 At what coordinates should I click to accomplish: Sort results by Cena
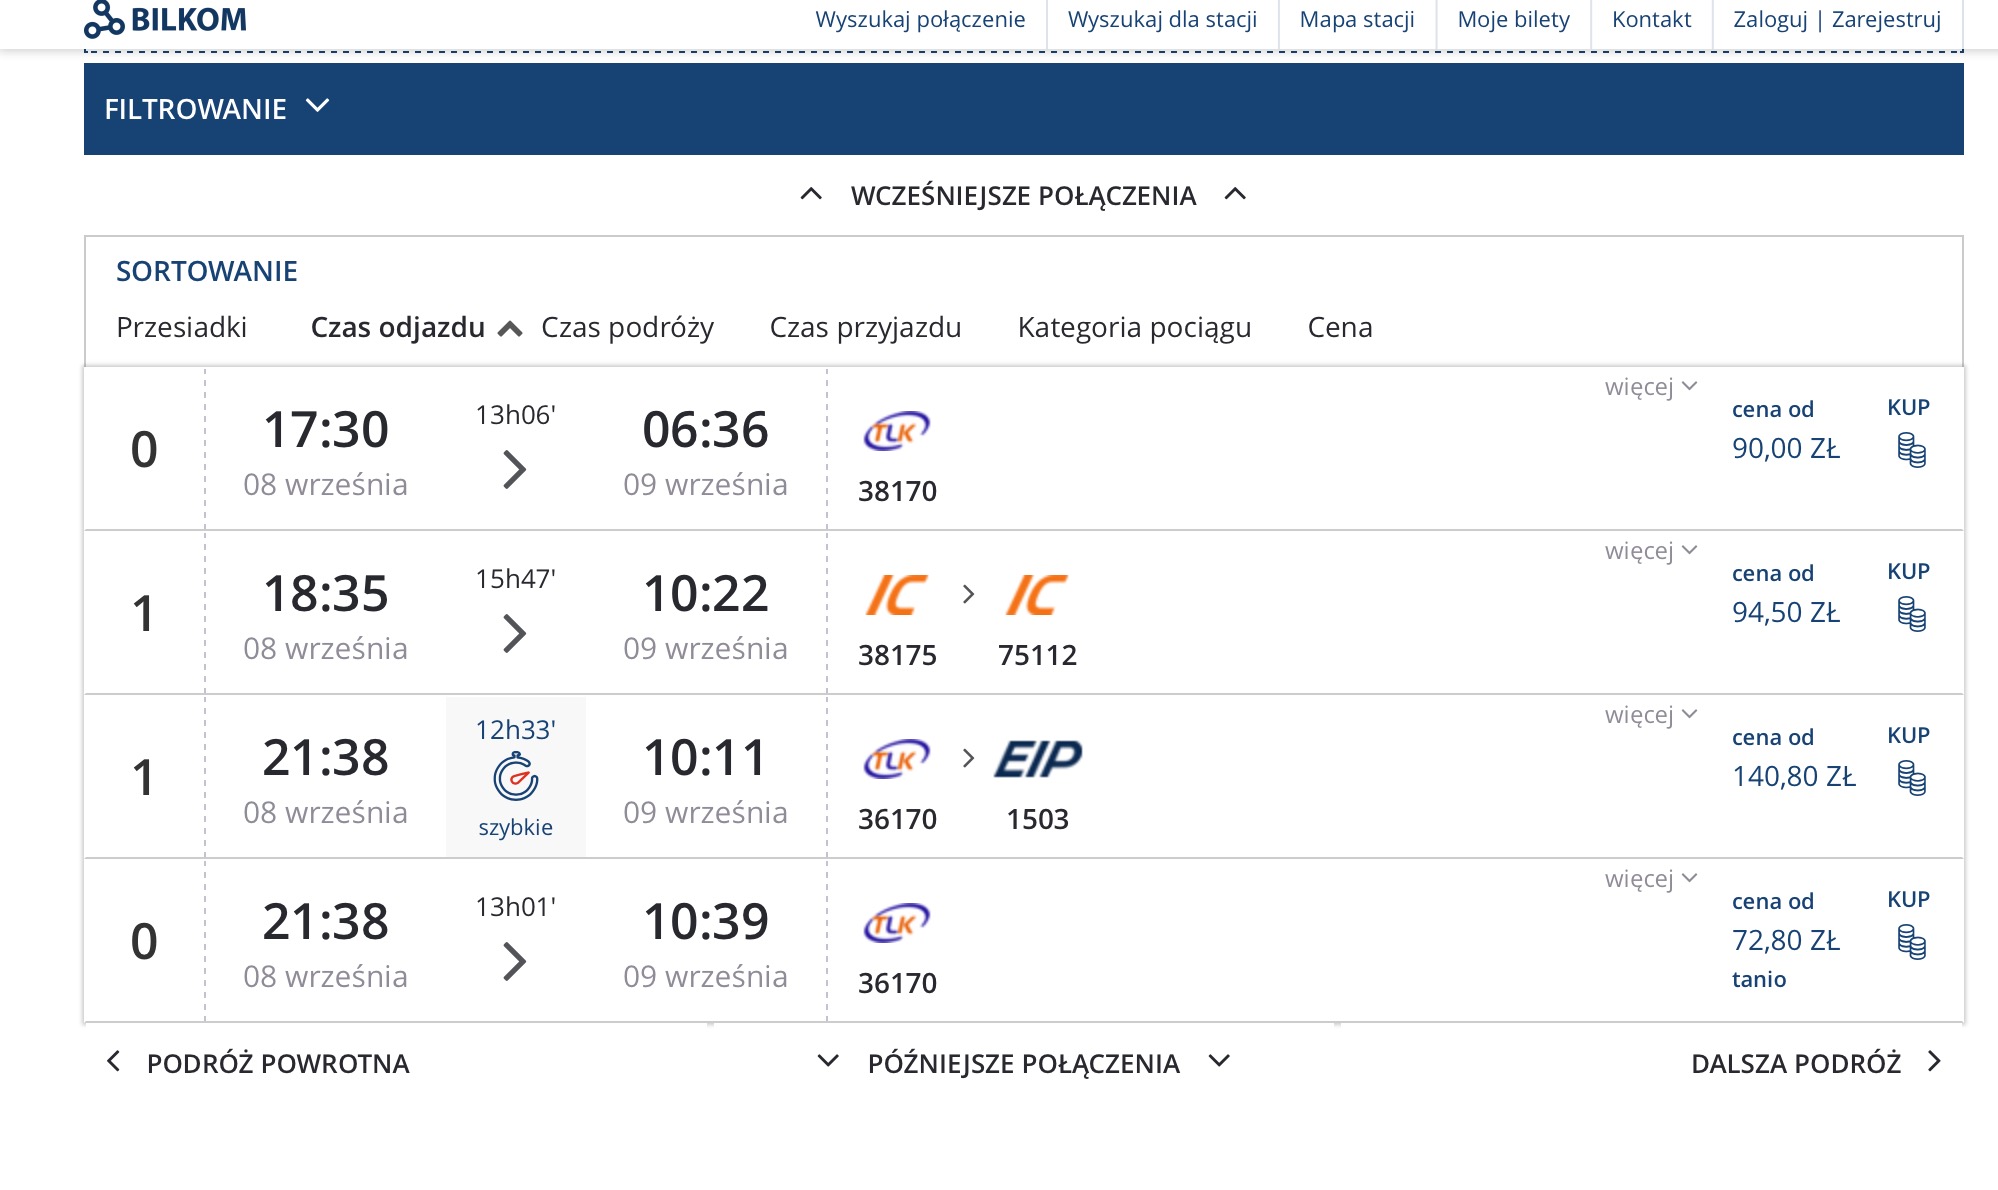coord(1339,328)
